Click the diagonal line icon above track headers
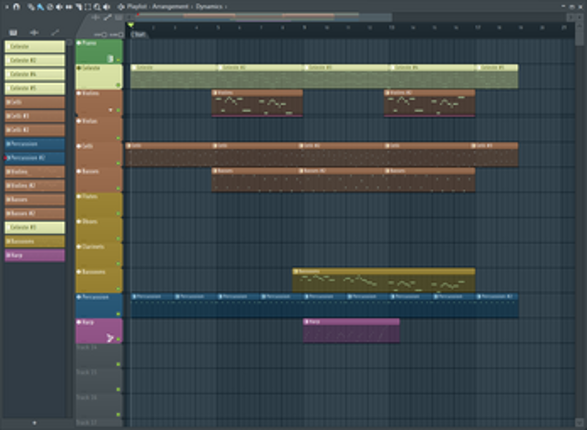This screenshot has width=587, height=430. [107, 17]
